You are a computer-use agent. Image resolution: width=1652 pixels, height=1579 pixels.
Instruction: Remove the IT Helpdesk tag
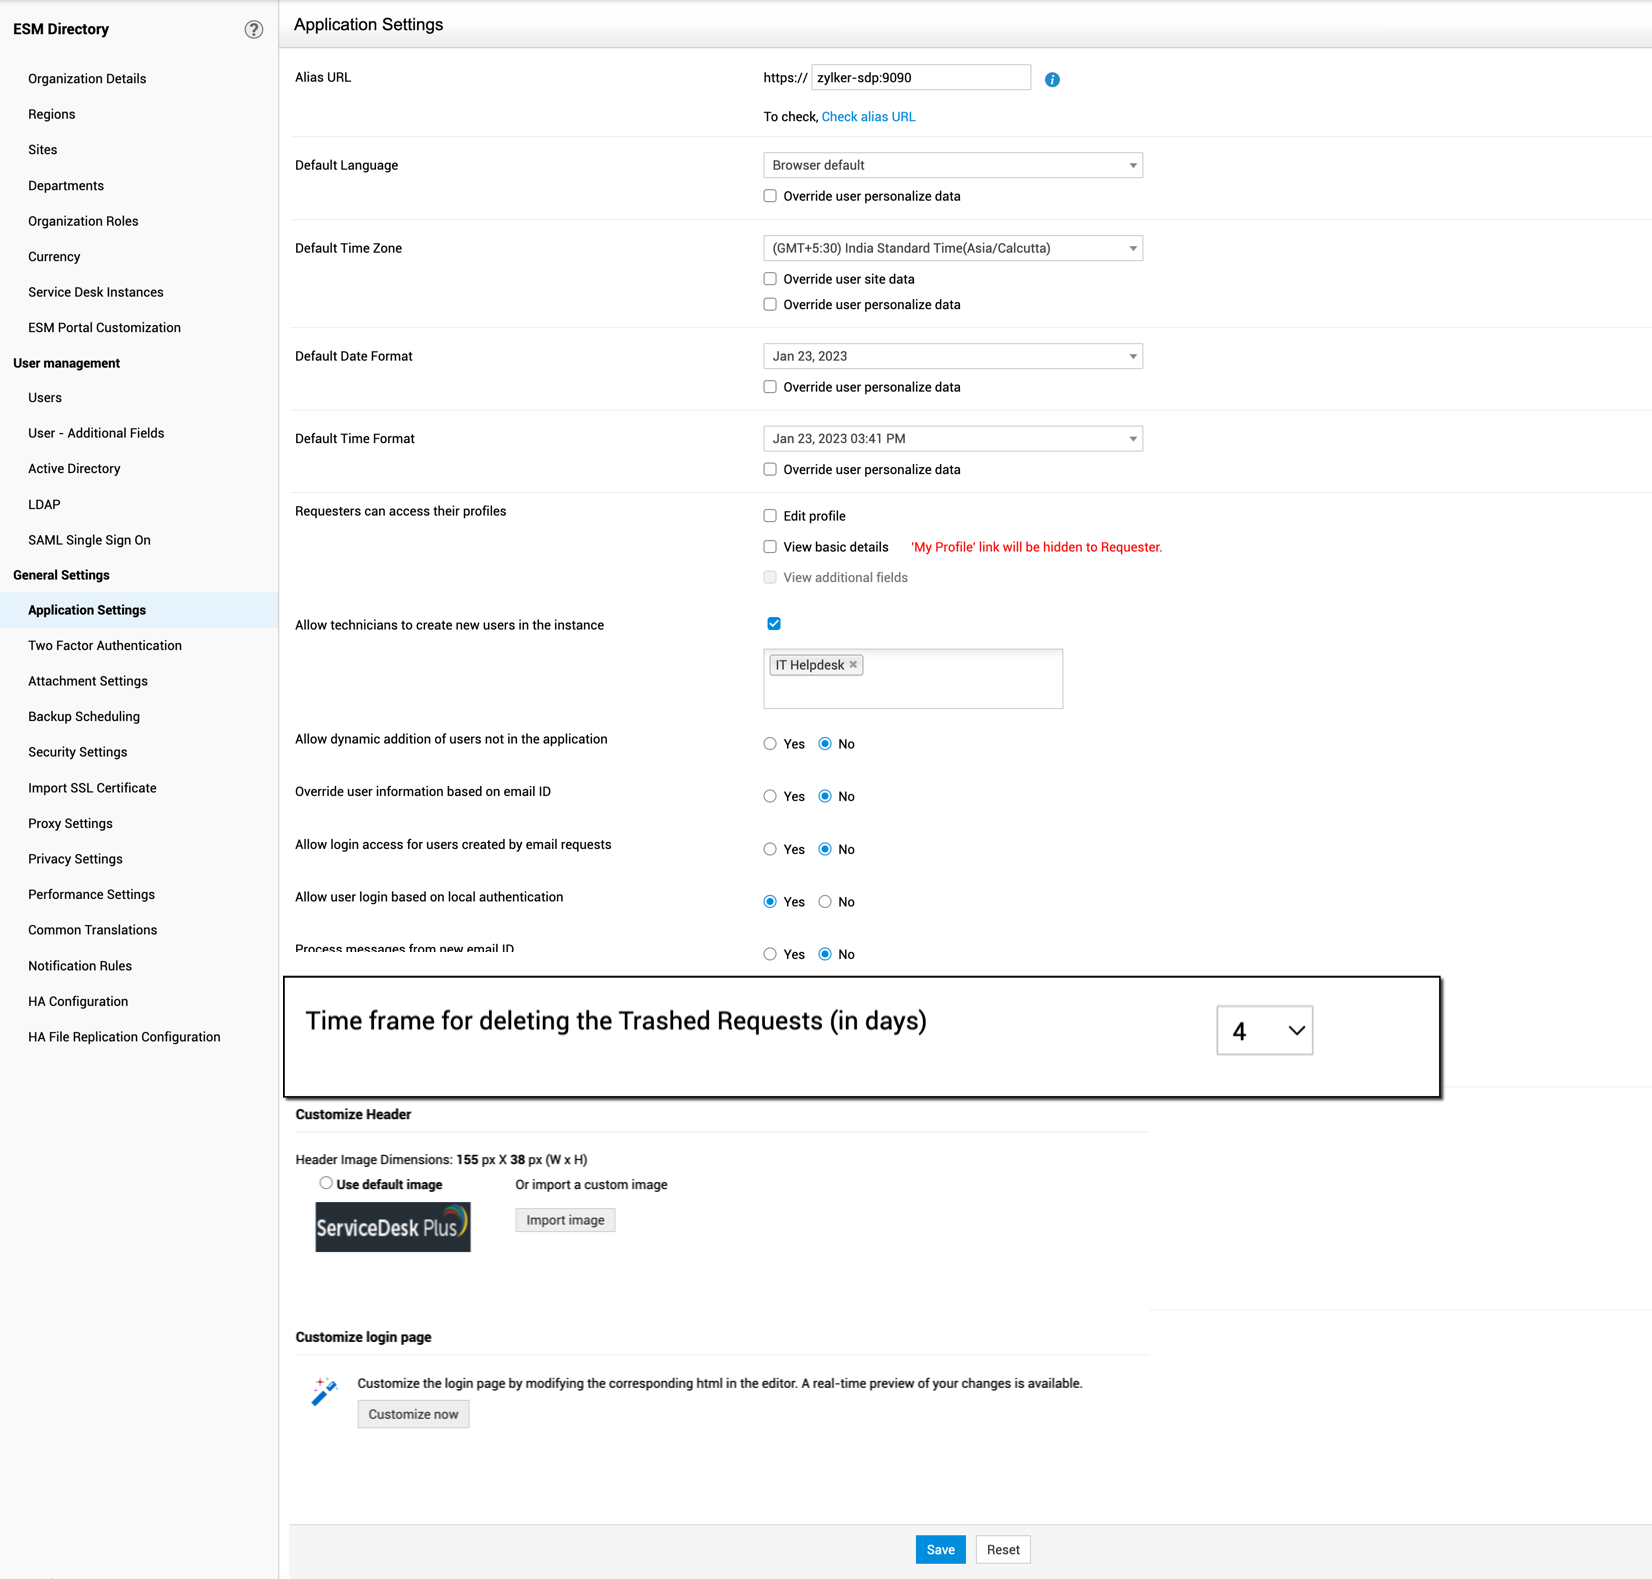pos(853,664)
